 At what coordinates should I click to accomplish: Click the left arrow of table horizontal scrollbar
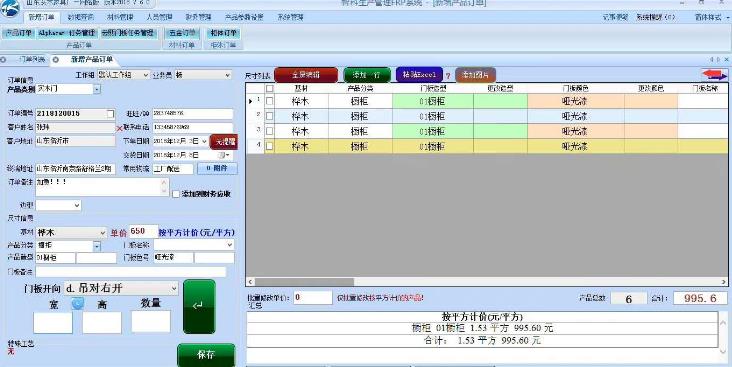point(250,282)
